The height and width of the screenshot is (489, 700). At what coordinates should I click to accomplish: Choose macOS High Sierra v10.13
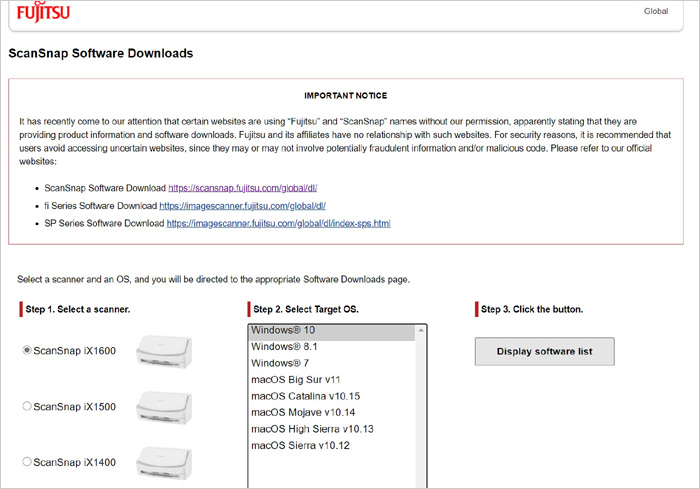pyautogui.click(x=332, y=429)
